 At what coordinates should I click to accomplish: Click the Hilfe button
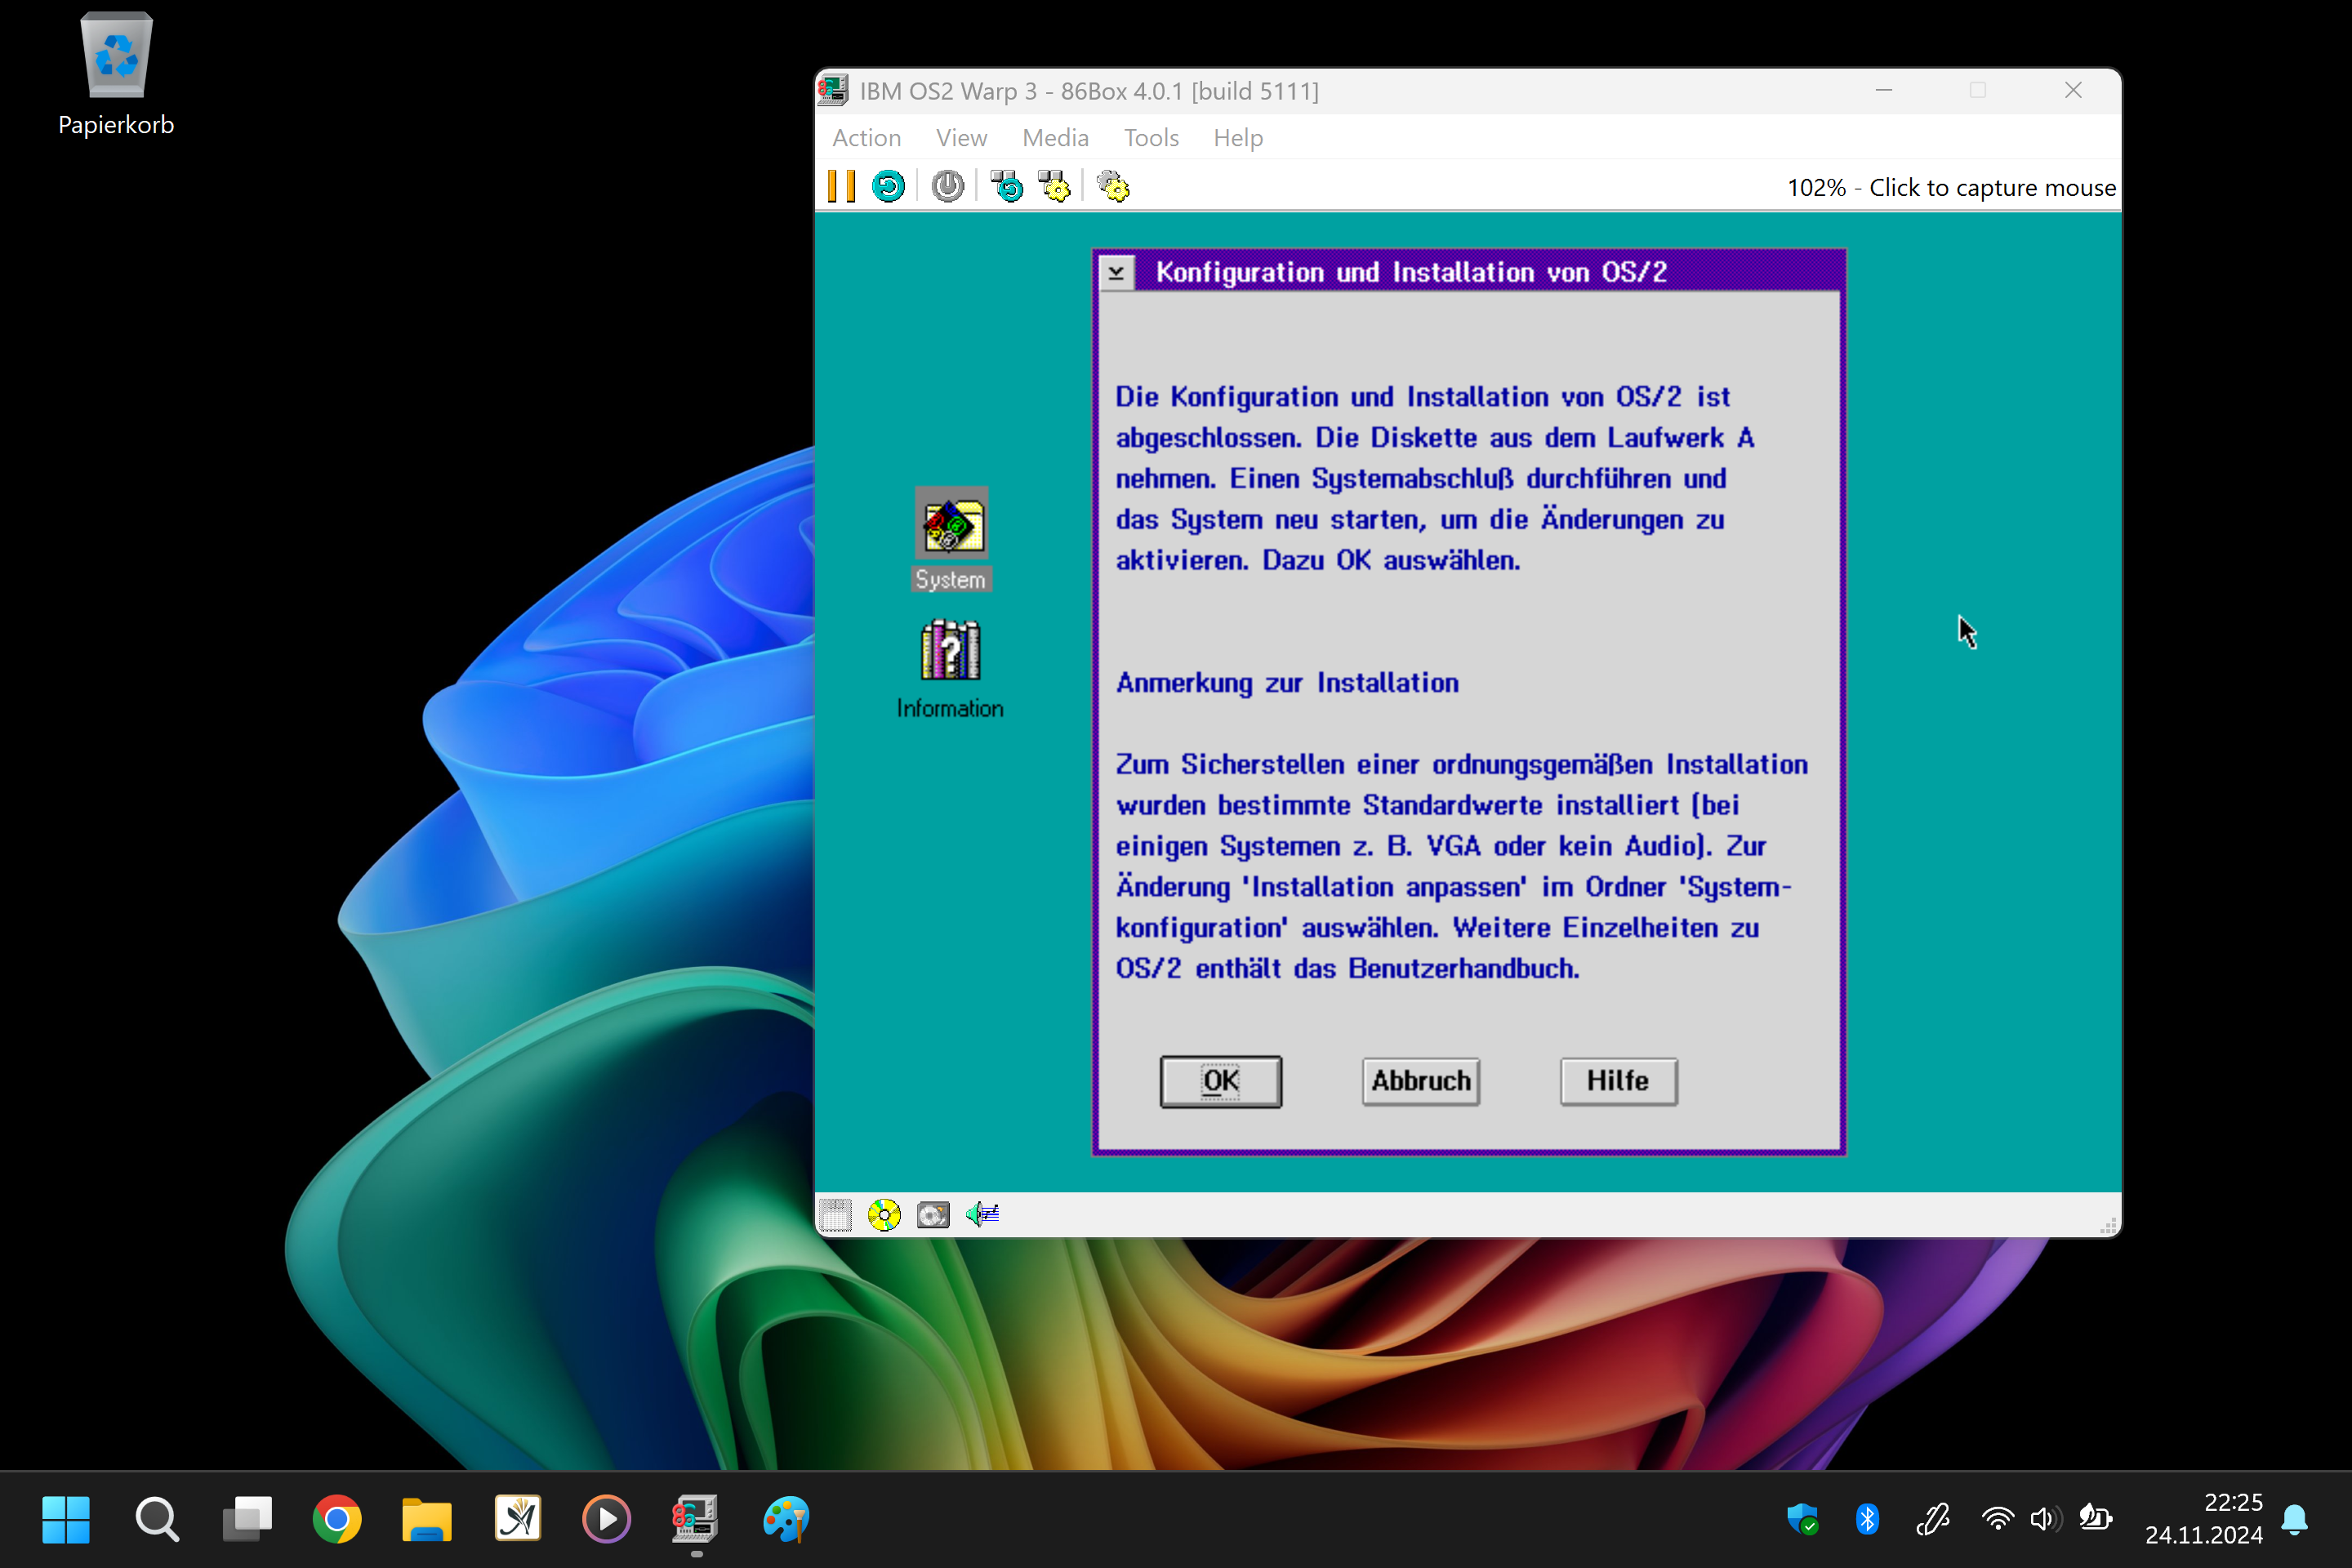point(1618,1081)
